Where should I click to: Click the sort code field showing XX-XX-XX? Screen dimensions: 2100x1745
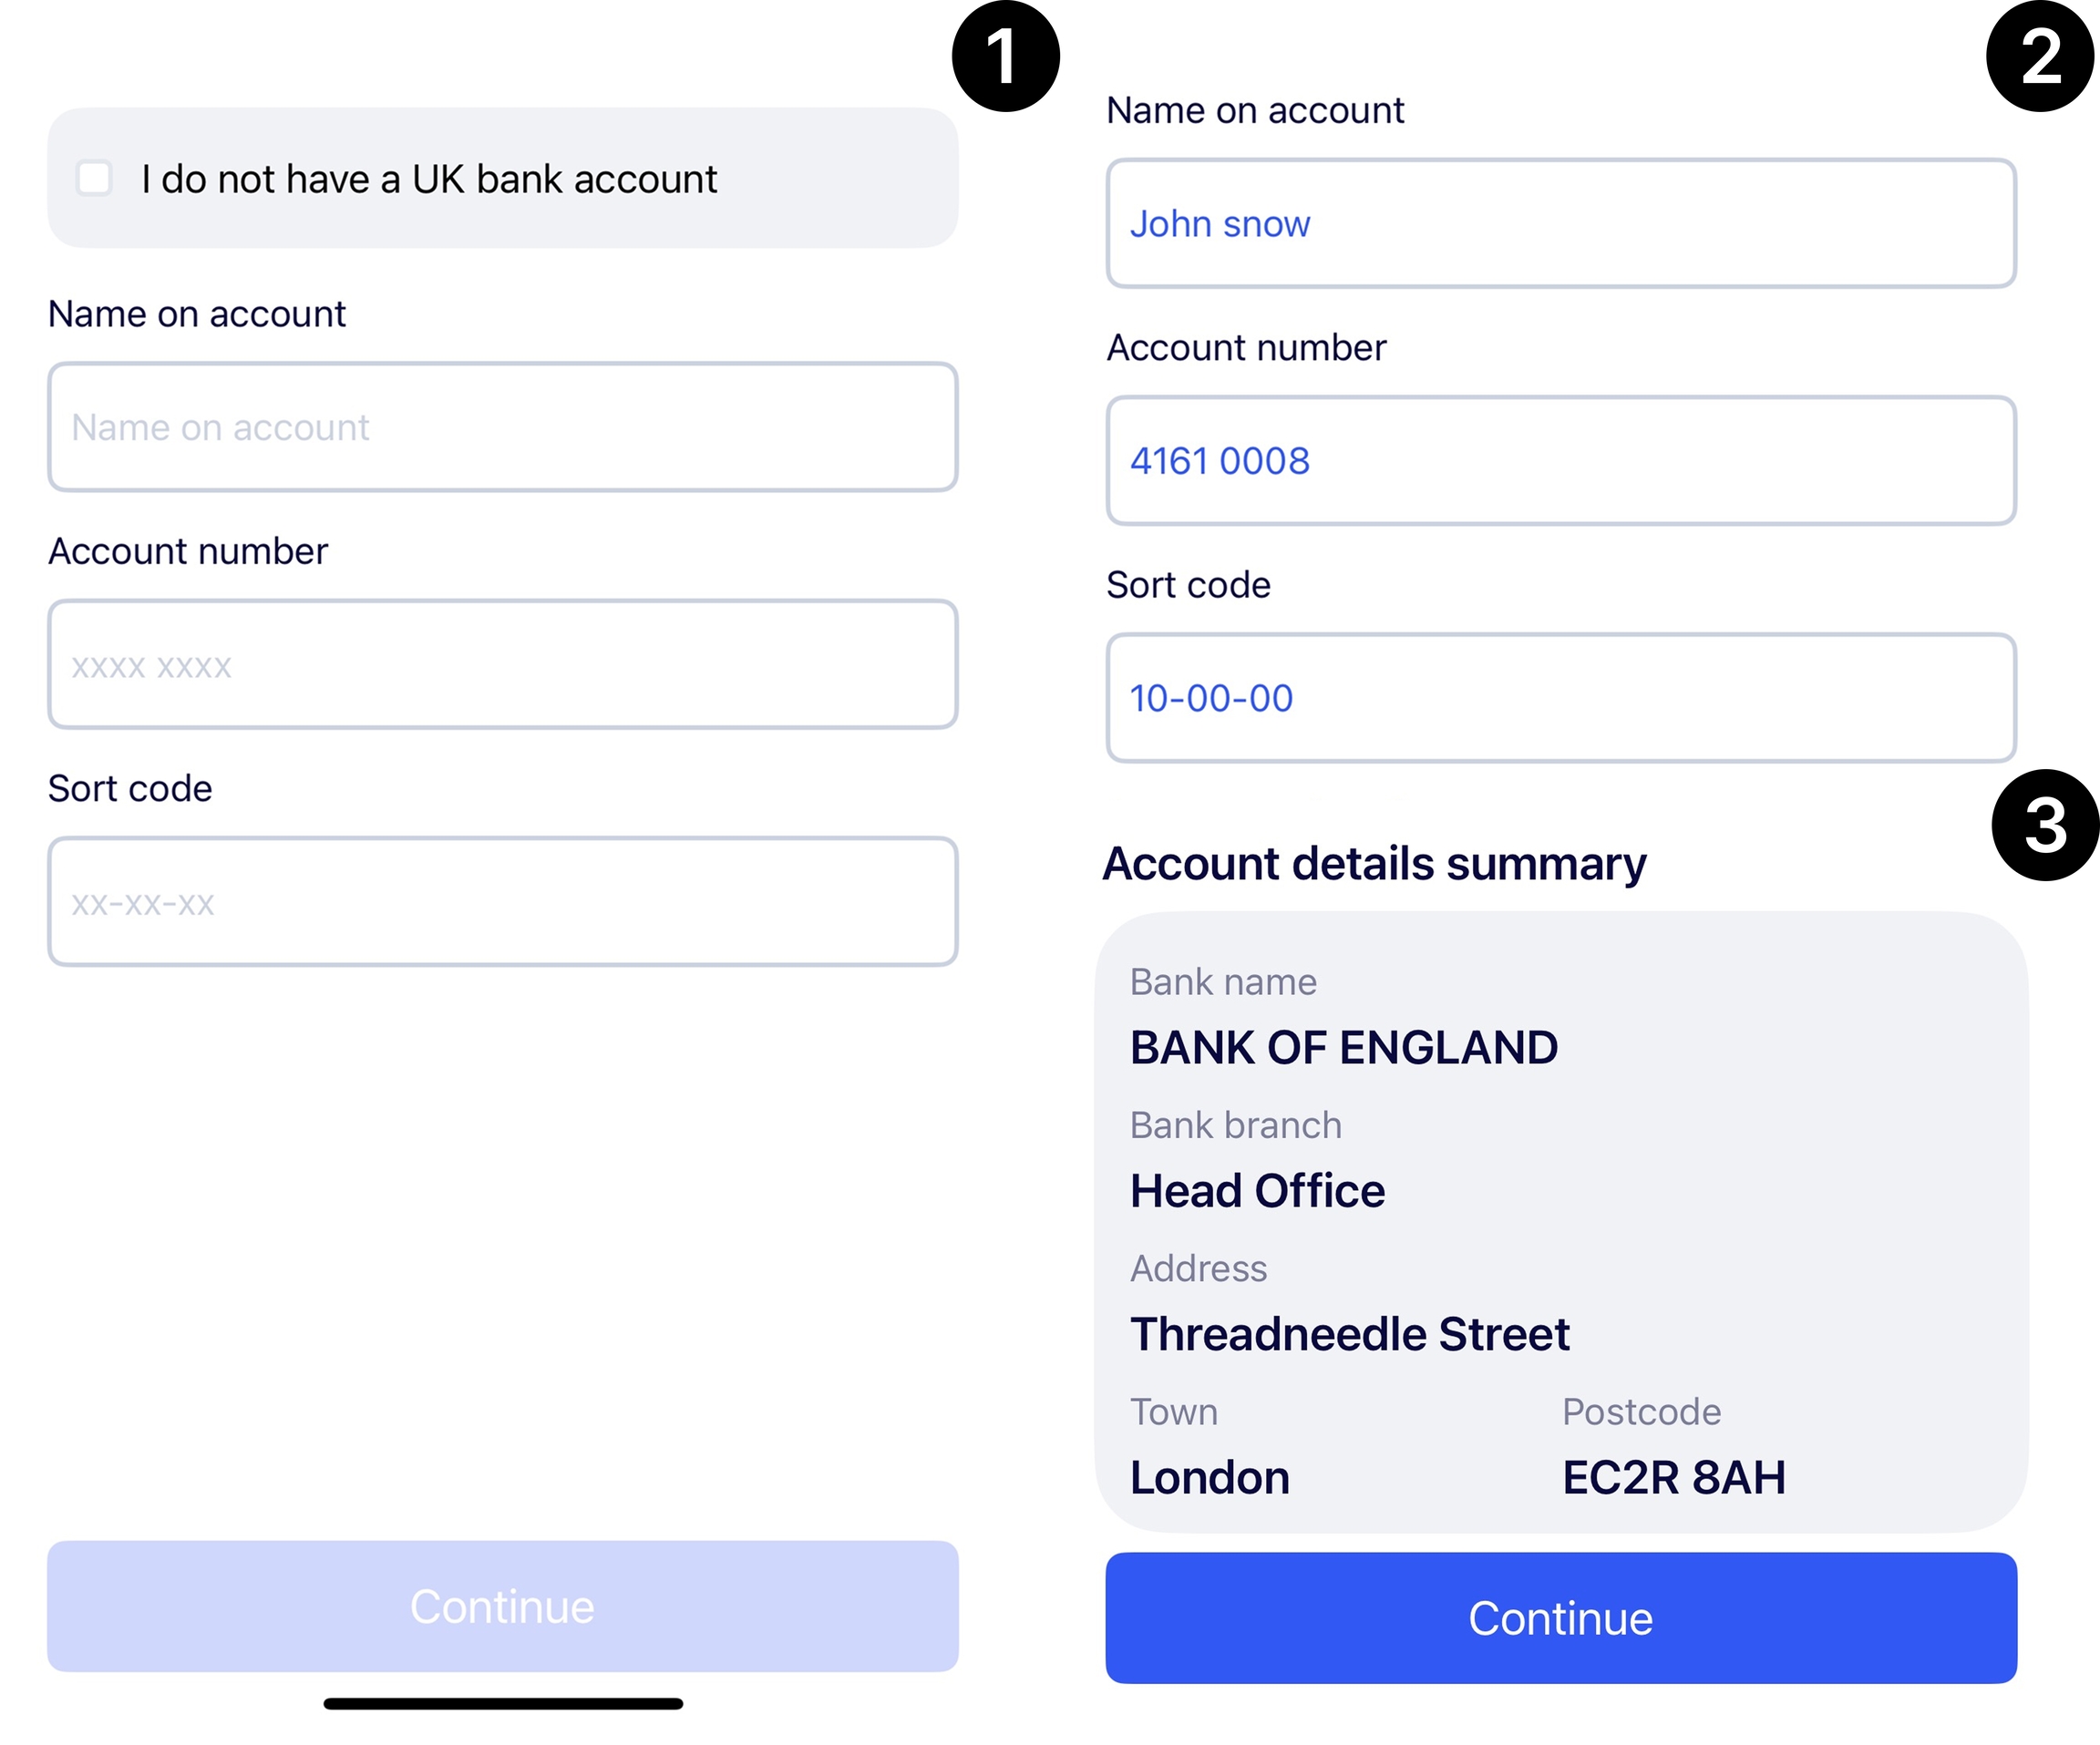[x=502, y=902]
